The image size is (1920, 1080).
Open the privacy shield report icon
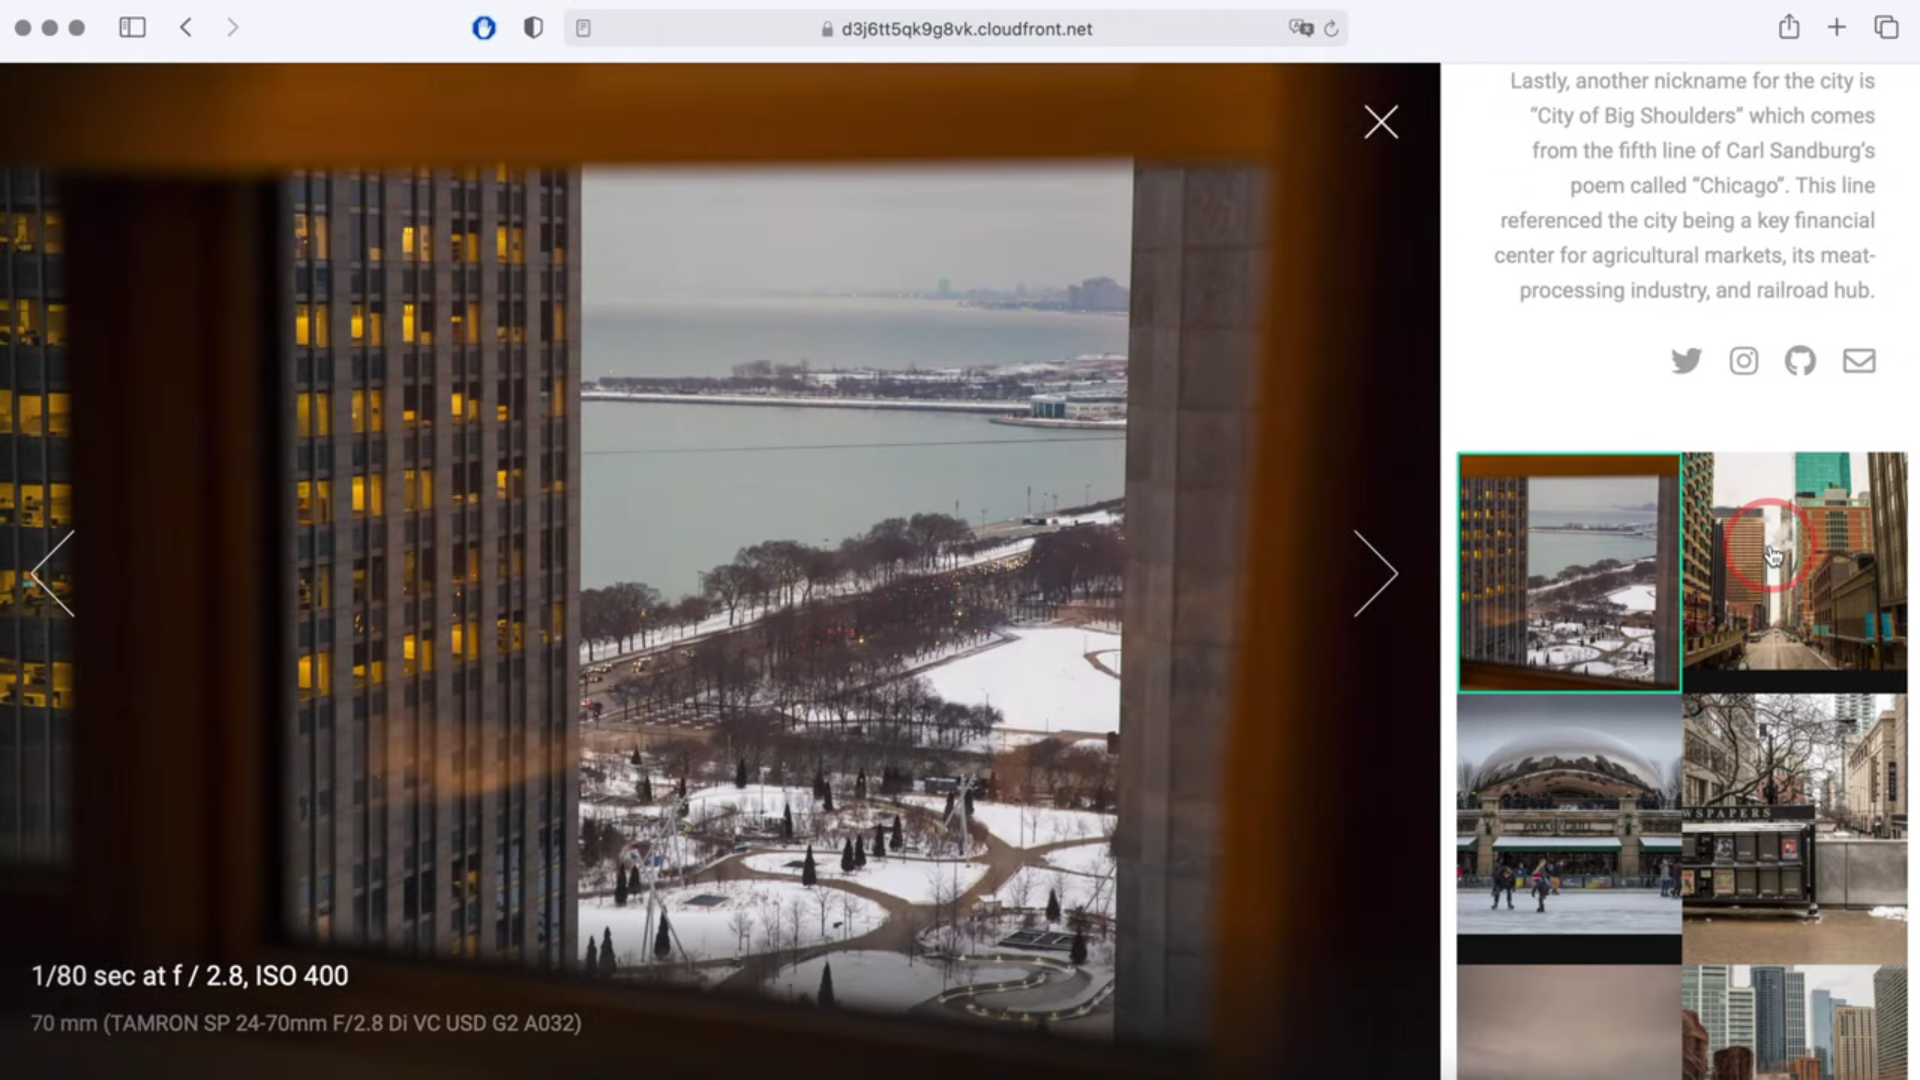(x=533, y=28)
